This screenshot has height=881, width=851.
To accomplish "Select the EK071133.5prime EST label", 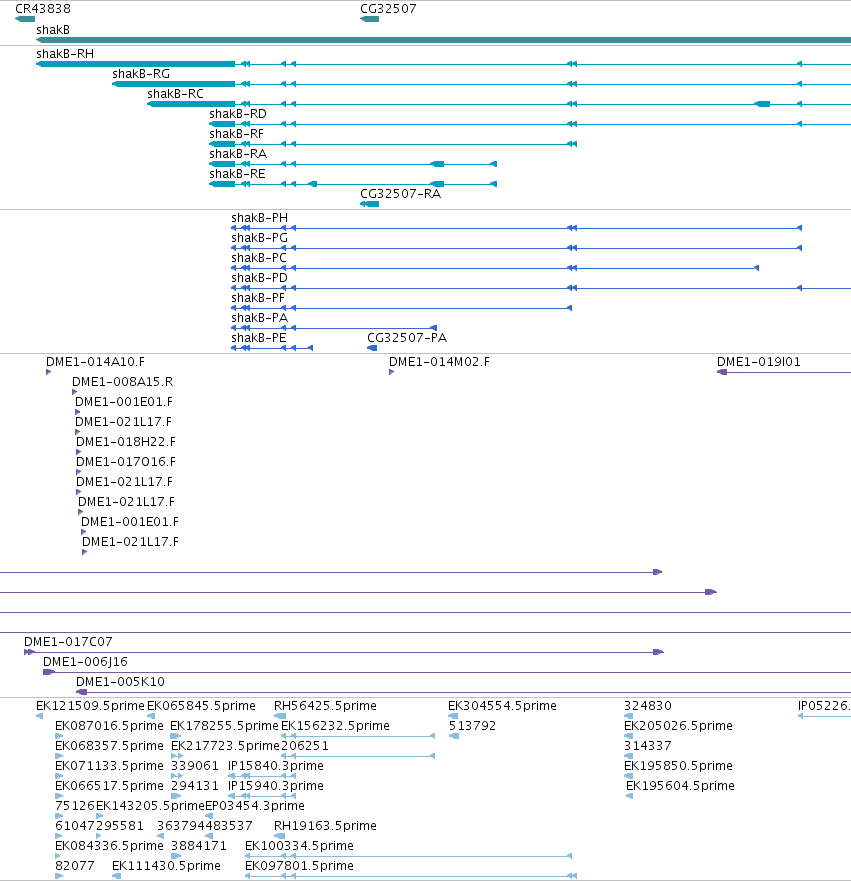I will tap(110, 766).
